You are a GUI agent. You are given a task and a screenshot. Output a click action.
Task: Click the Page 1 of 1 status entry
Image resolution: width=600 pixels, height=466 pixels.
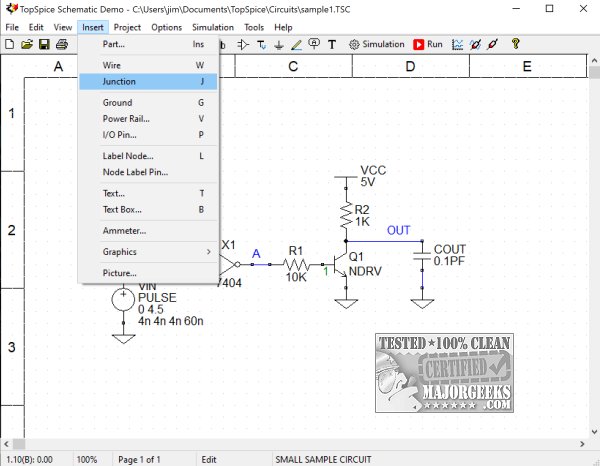click(x=139, y=459)
